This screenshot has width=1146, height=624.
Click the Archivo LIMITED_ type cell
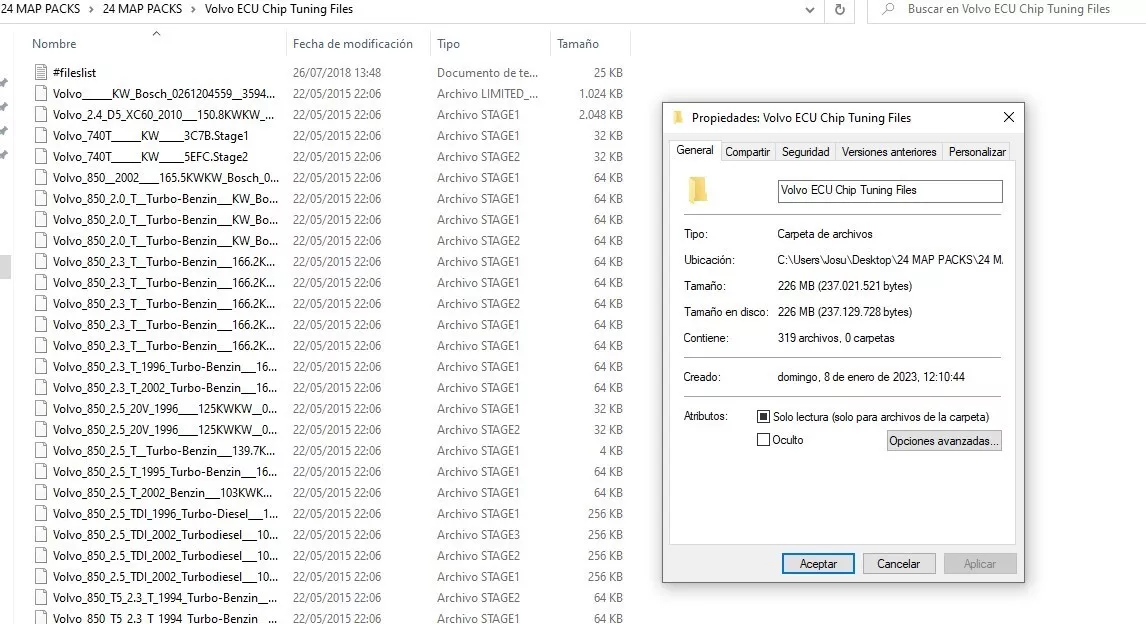pyautogui.click(x=487, y=94)
